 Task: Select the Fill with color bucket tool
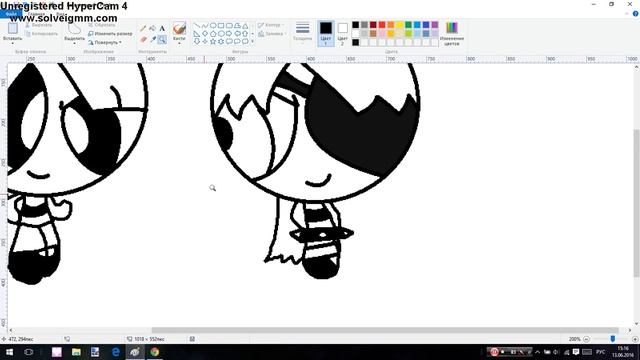pyautogui.click(x=153, y=29)
